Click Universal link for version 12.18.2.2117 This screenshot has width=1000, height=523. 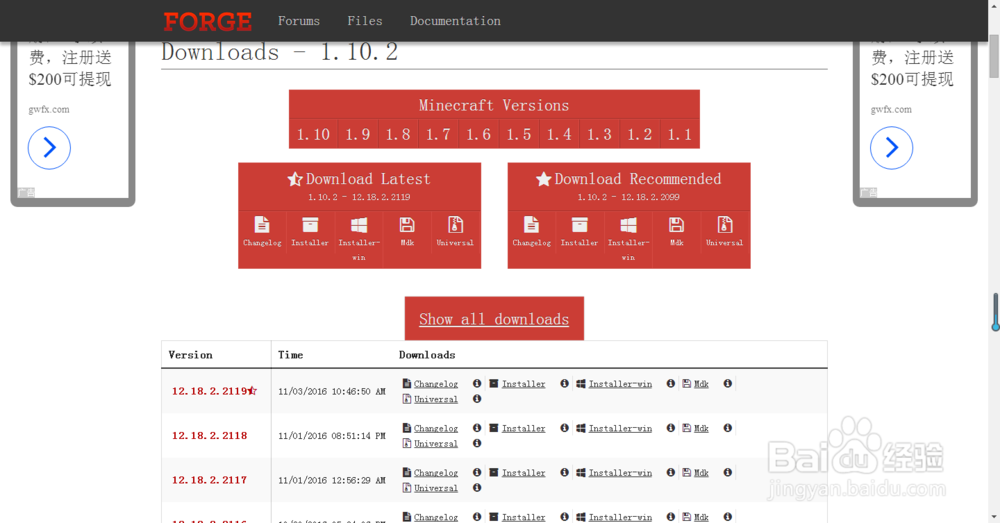[x=436, y=488]
